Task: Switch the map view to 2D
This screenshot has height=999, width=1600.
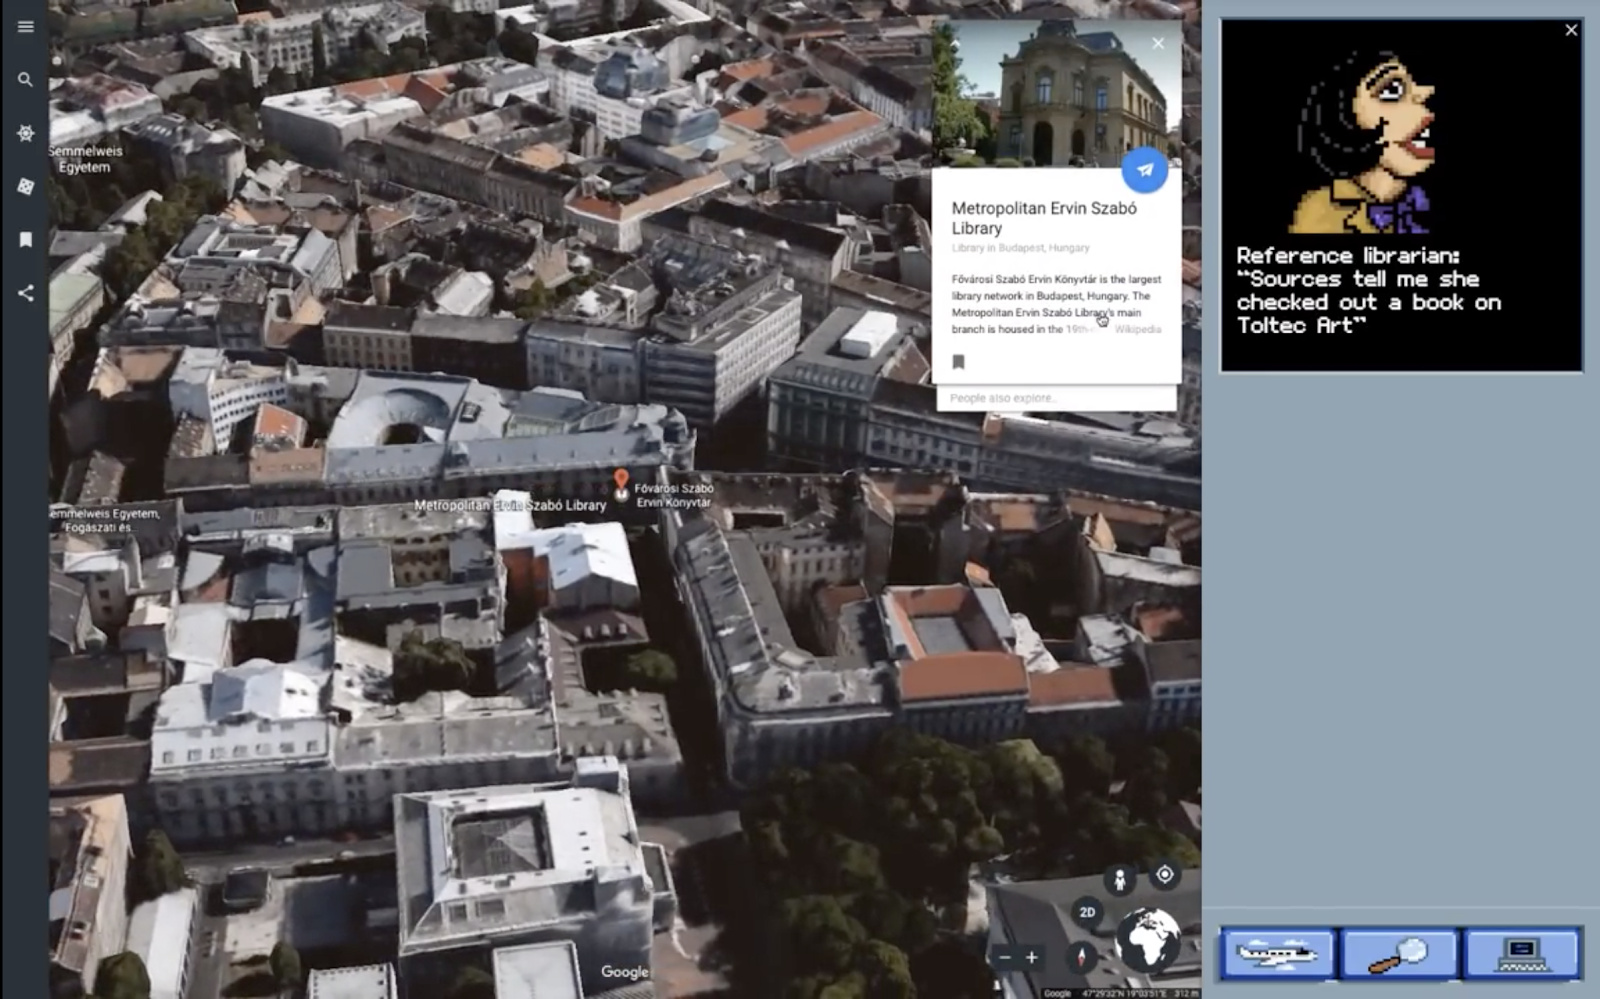Action: click(1087, 912)
